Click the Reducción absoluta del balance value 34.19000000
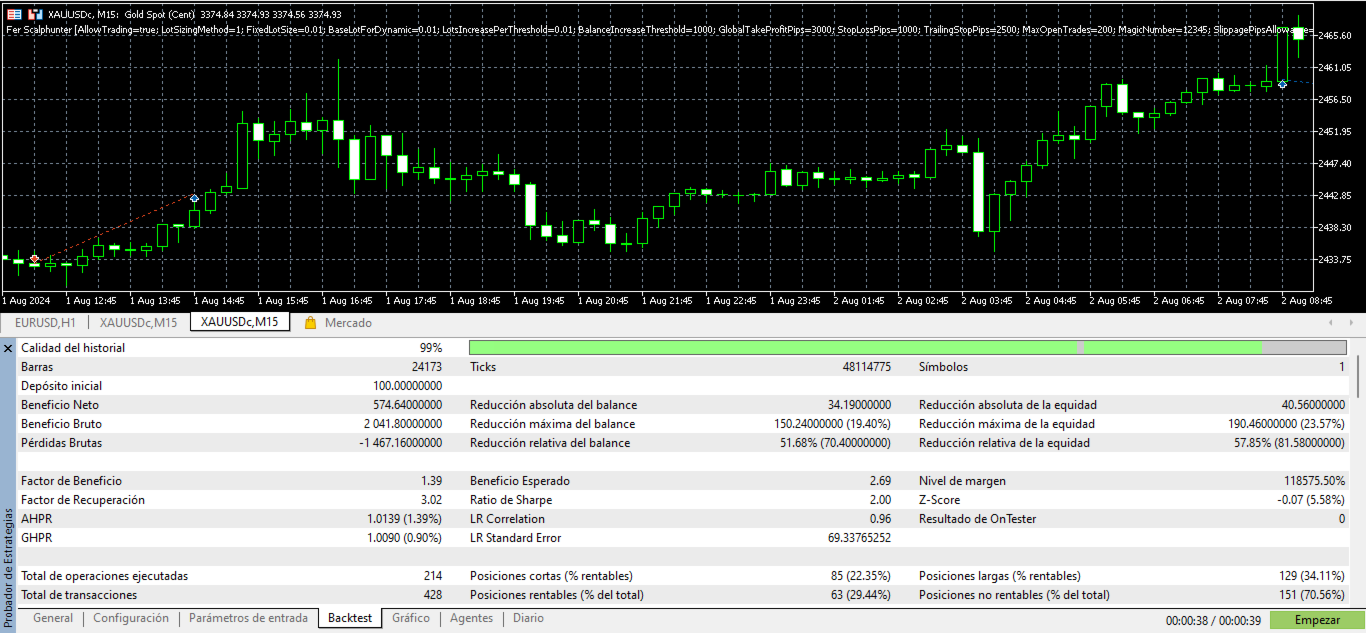The height and width of the screenshot is (633, 1366). (859, 405)
